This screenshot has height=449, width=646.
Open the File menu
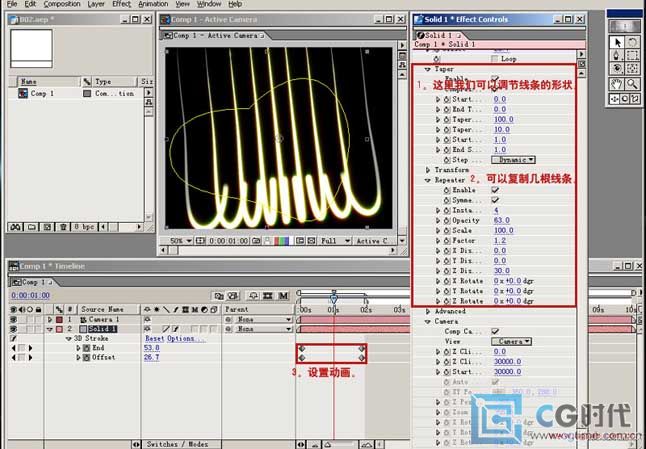pyautogui.click(x=12, y=4)
